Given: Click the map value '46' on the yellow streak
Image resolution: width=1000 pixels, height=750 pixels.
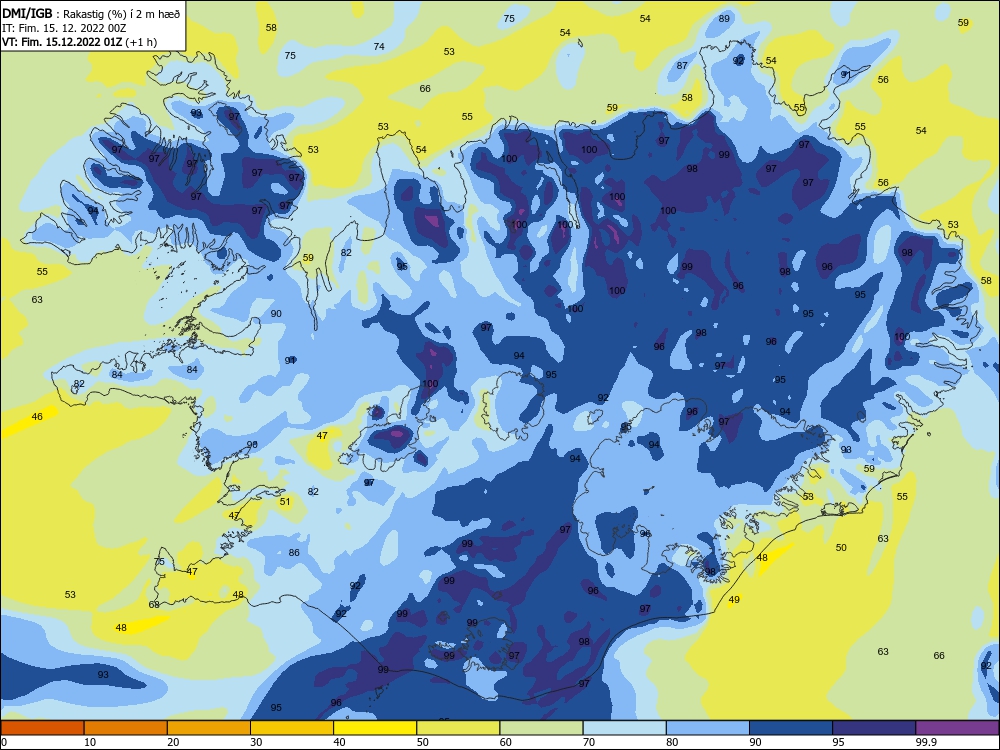Looking at the screenshot, I should pyautogui.click(x=37, y=416).
